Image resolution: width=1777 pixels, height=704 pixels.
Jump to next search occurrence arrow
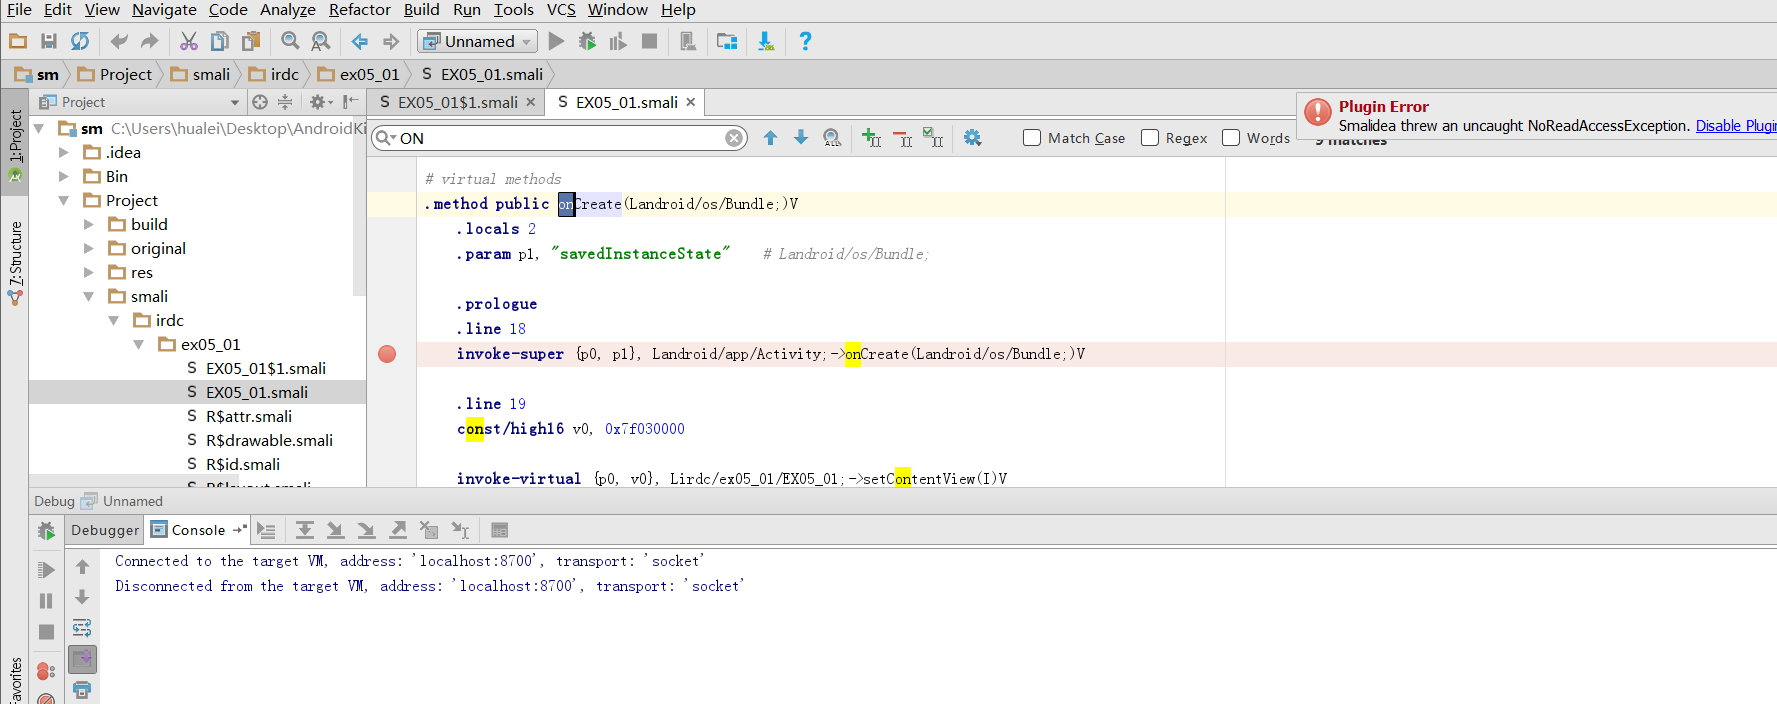[x=801, y=138]
